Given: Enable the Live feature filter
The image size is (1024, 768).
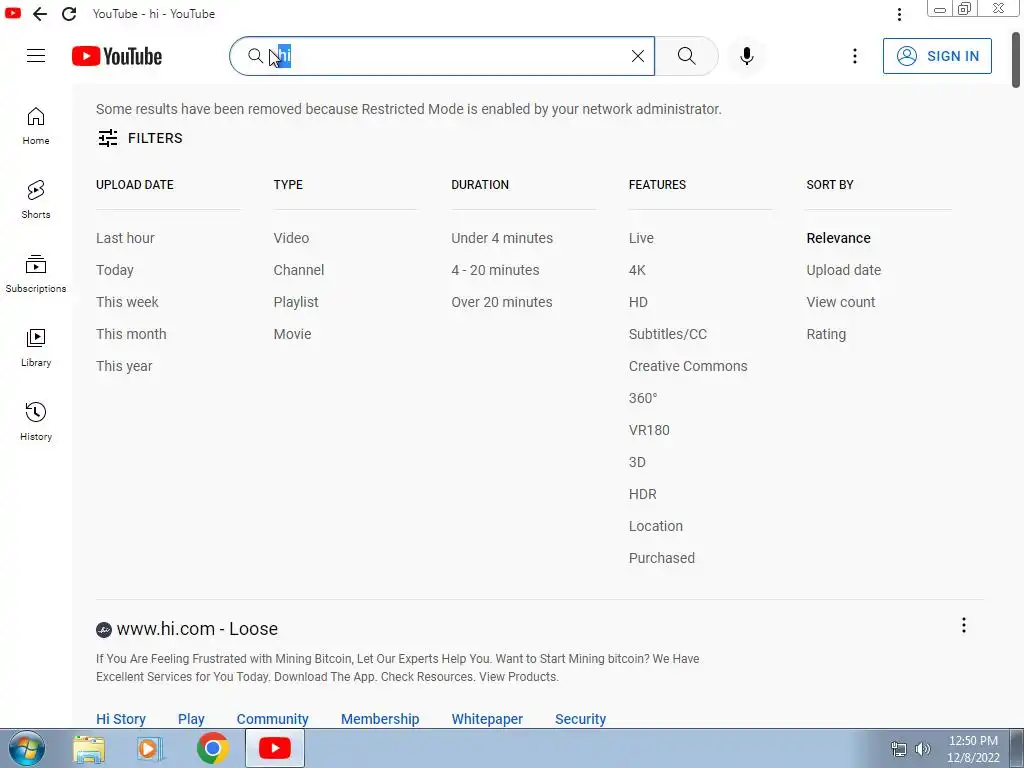Looking at the screenshot, I should click(641, 238).
